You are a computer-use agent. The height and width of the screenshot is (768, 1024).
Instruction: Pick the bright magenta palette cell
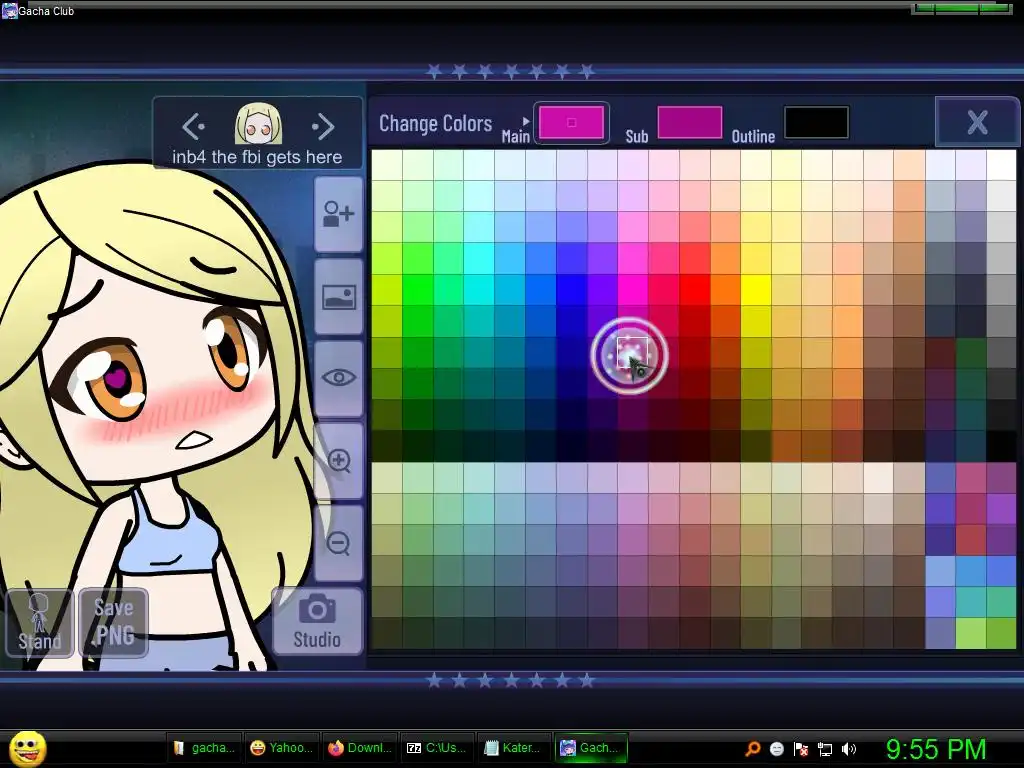tap(633, 290)
